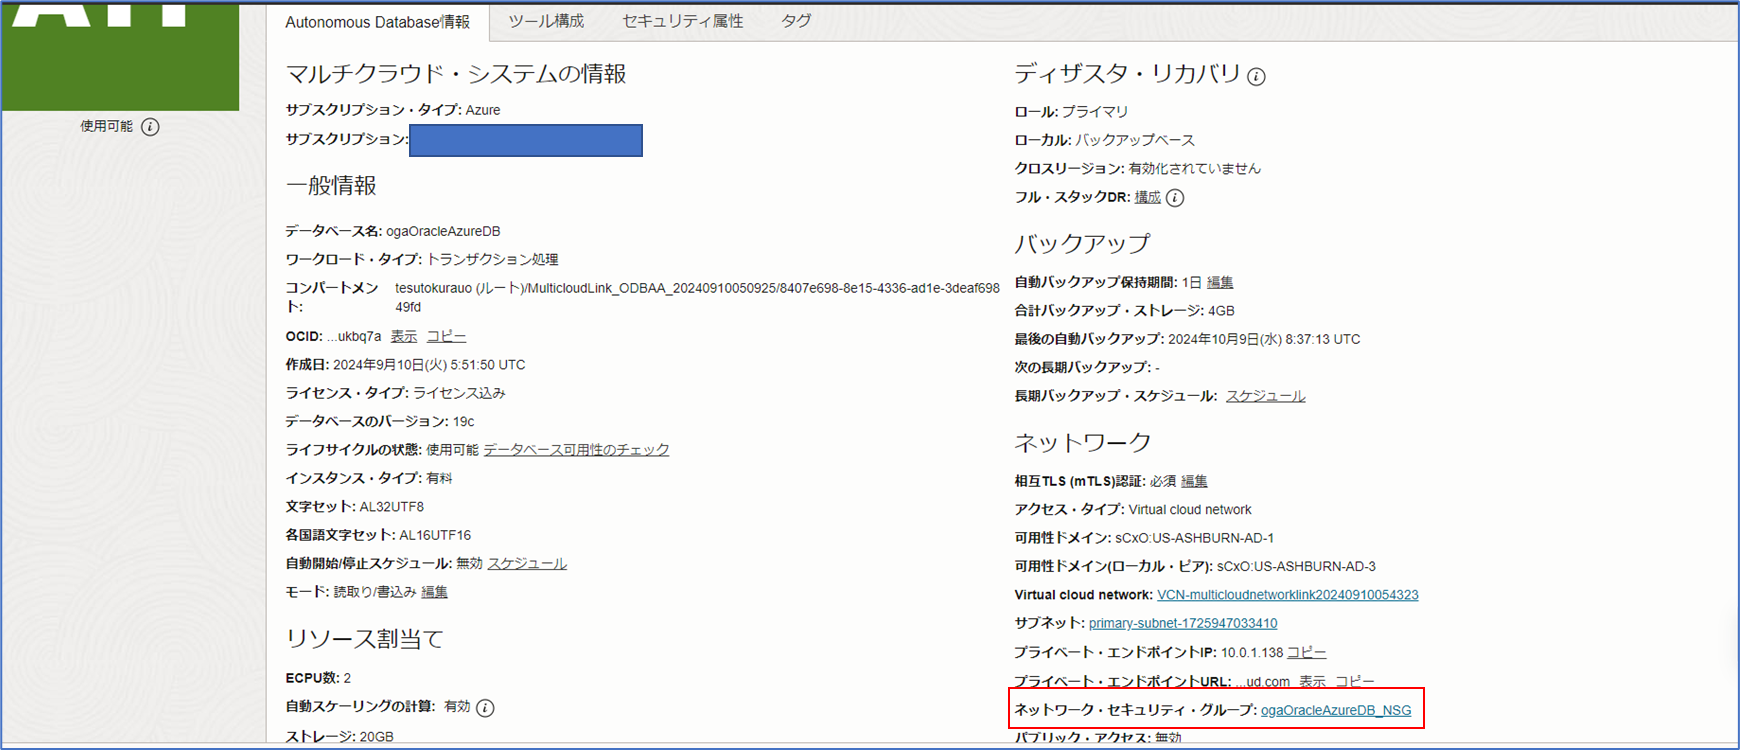This screenshot has height=750, width=1740.
Task: Click 編集 link next to モード
Action: tap(434, 592)
